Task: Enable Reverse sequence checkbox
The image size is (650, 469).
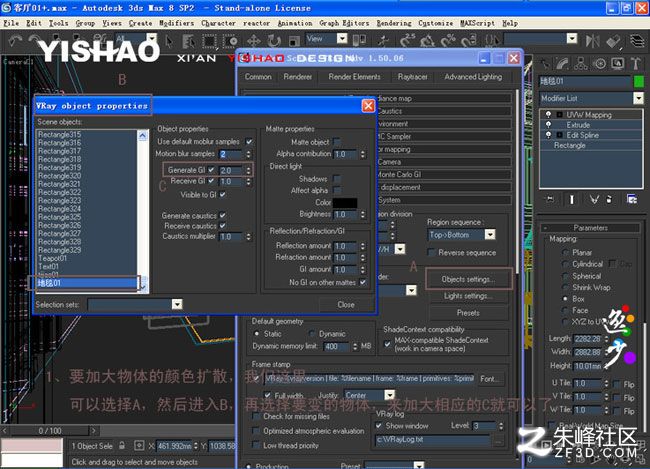Action: tap(432, 252)
